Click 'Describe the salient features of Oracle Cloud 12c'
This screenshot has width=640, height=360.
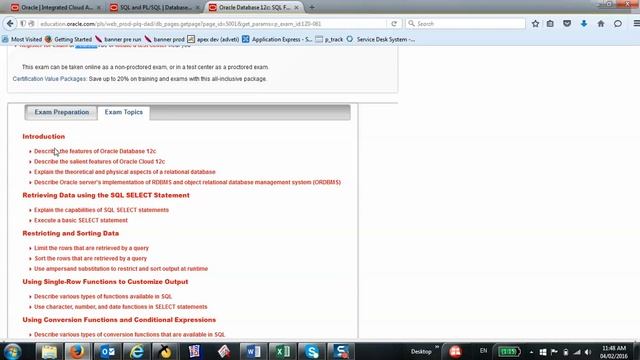(100, 162)
